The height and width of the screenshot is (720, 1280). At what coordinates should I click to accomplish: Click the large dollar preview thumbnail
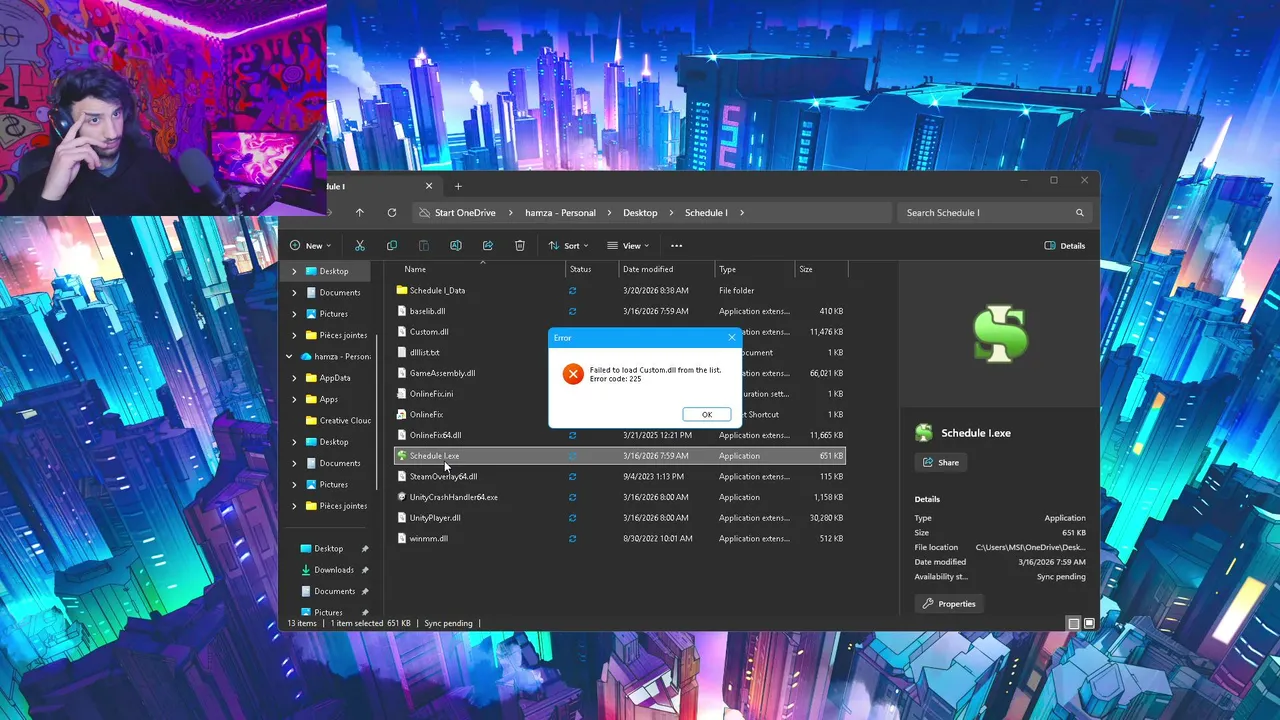point(1000,334)
